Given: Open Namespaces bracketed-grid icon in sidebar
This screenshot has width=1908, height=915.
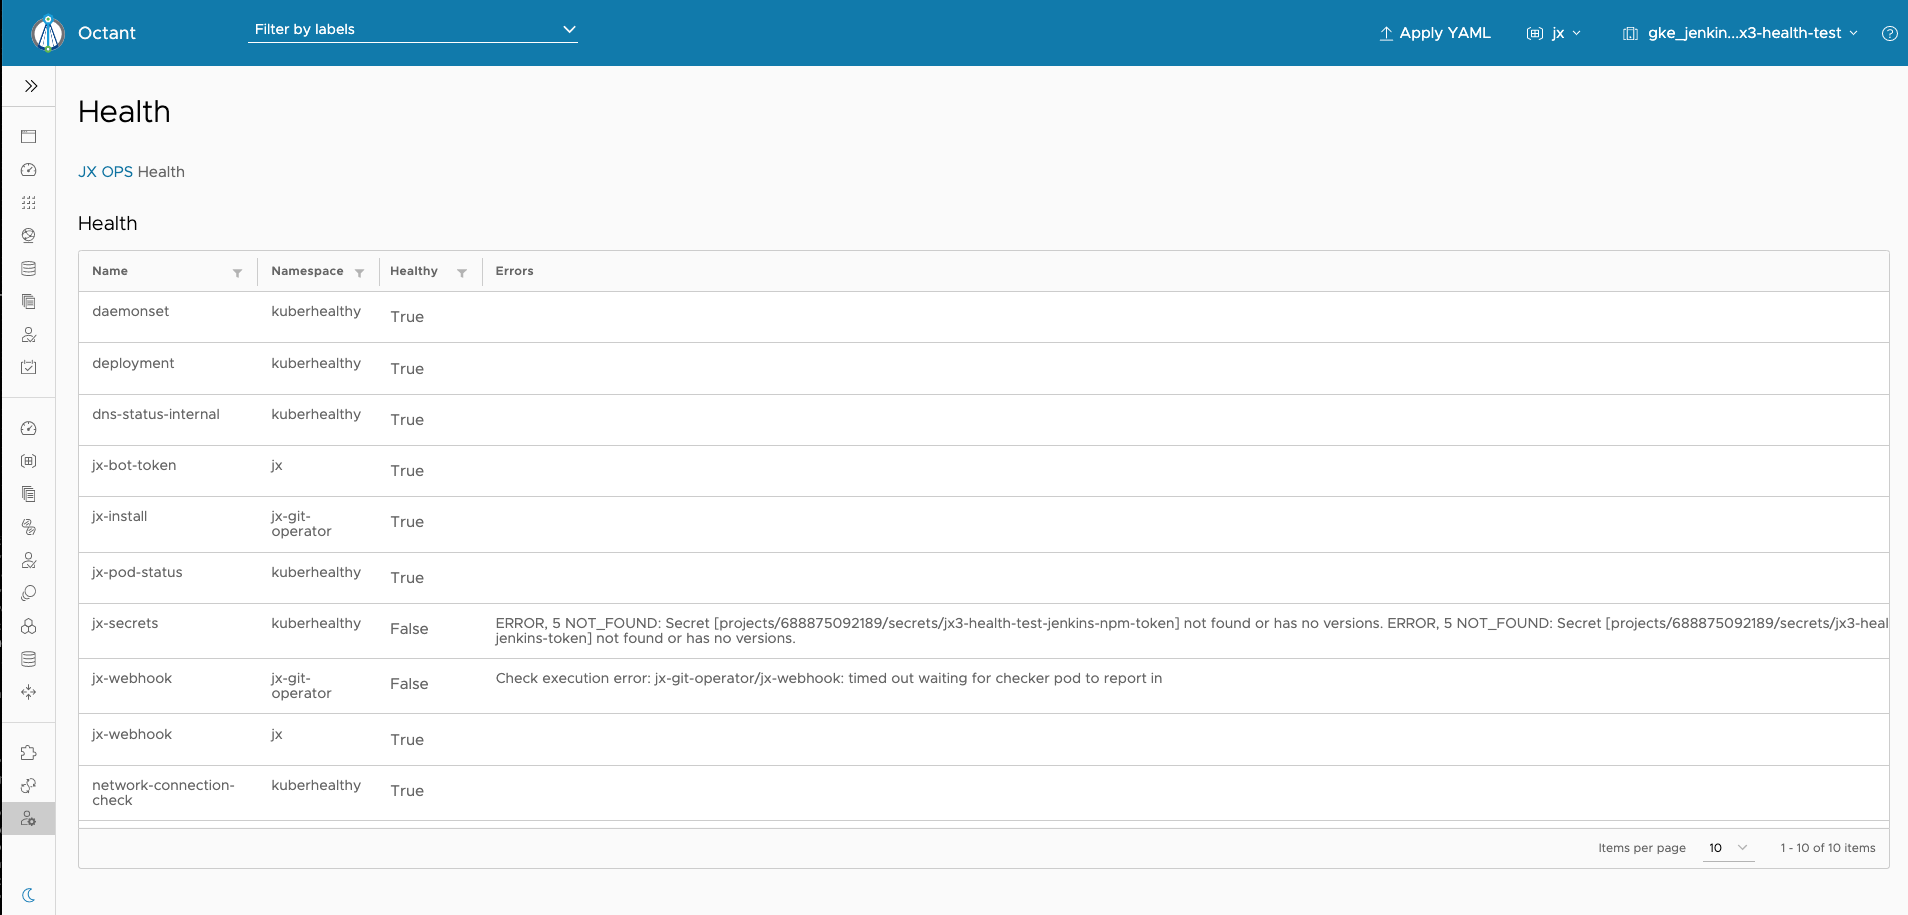Looking at the screenshot, I should [x=28, y=461].
